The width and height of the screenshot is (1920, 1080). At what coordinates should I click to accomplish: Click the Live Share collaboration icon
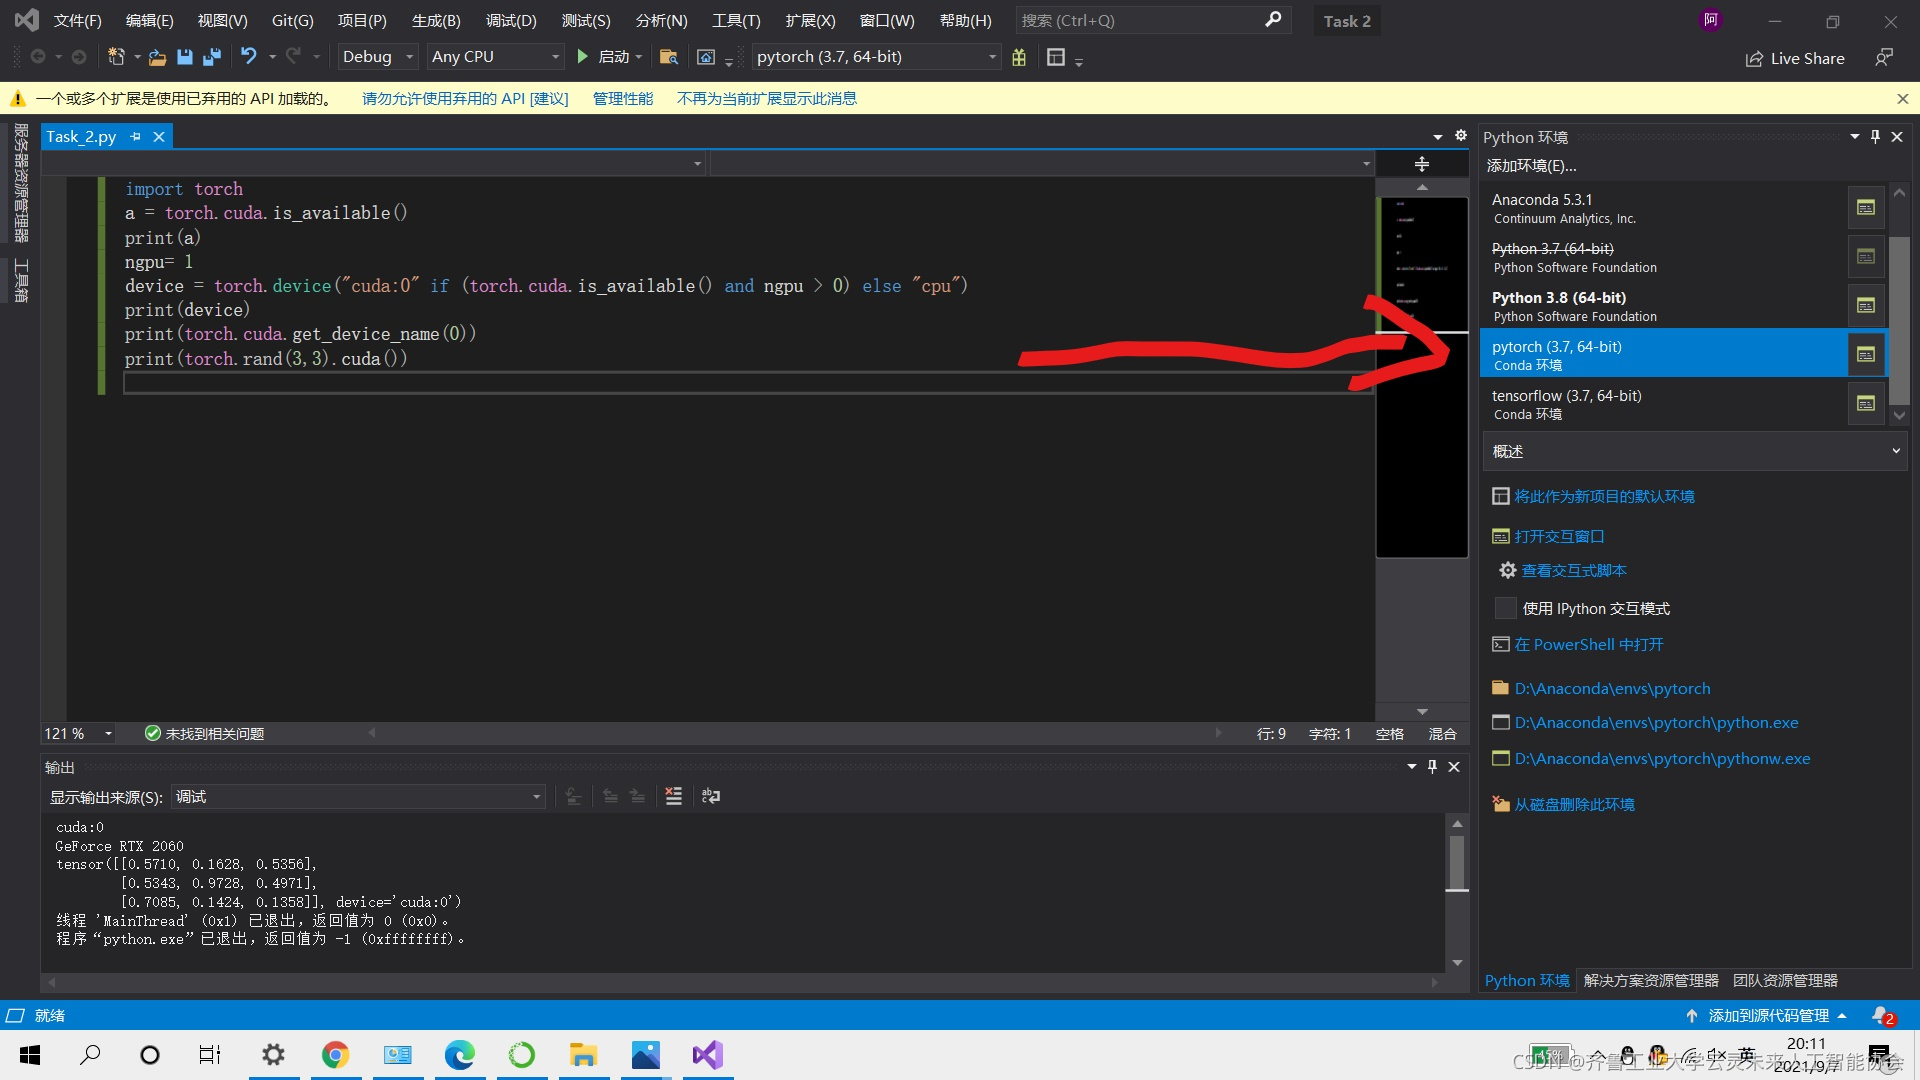[1754, 58]
